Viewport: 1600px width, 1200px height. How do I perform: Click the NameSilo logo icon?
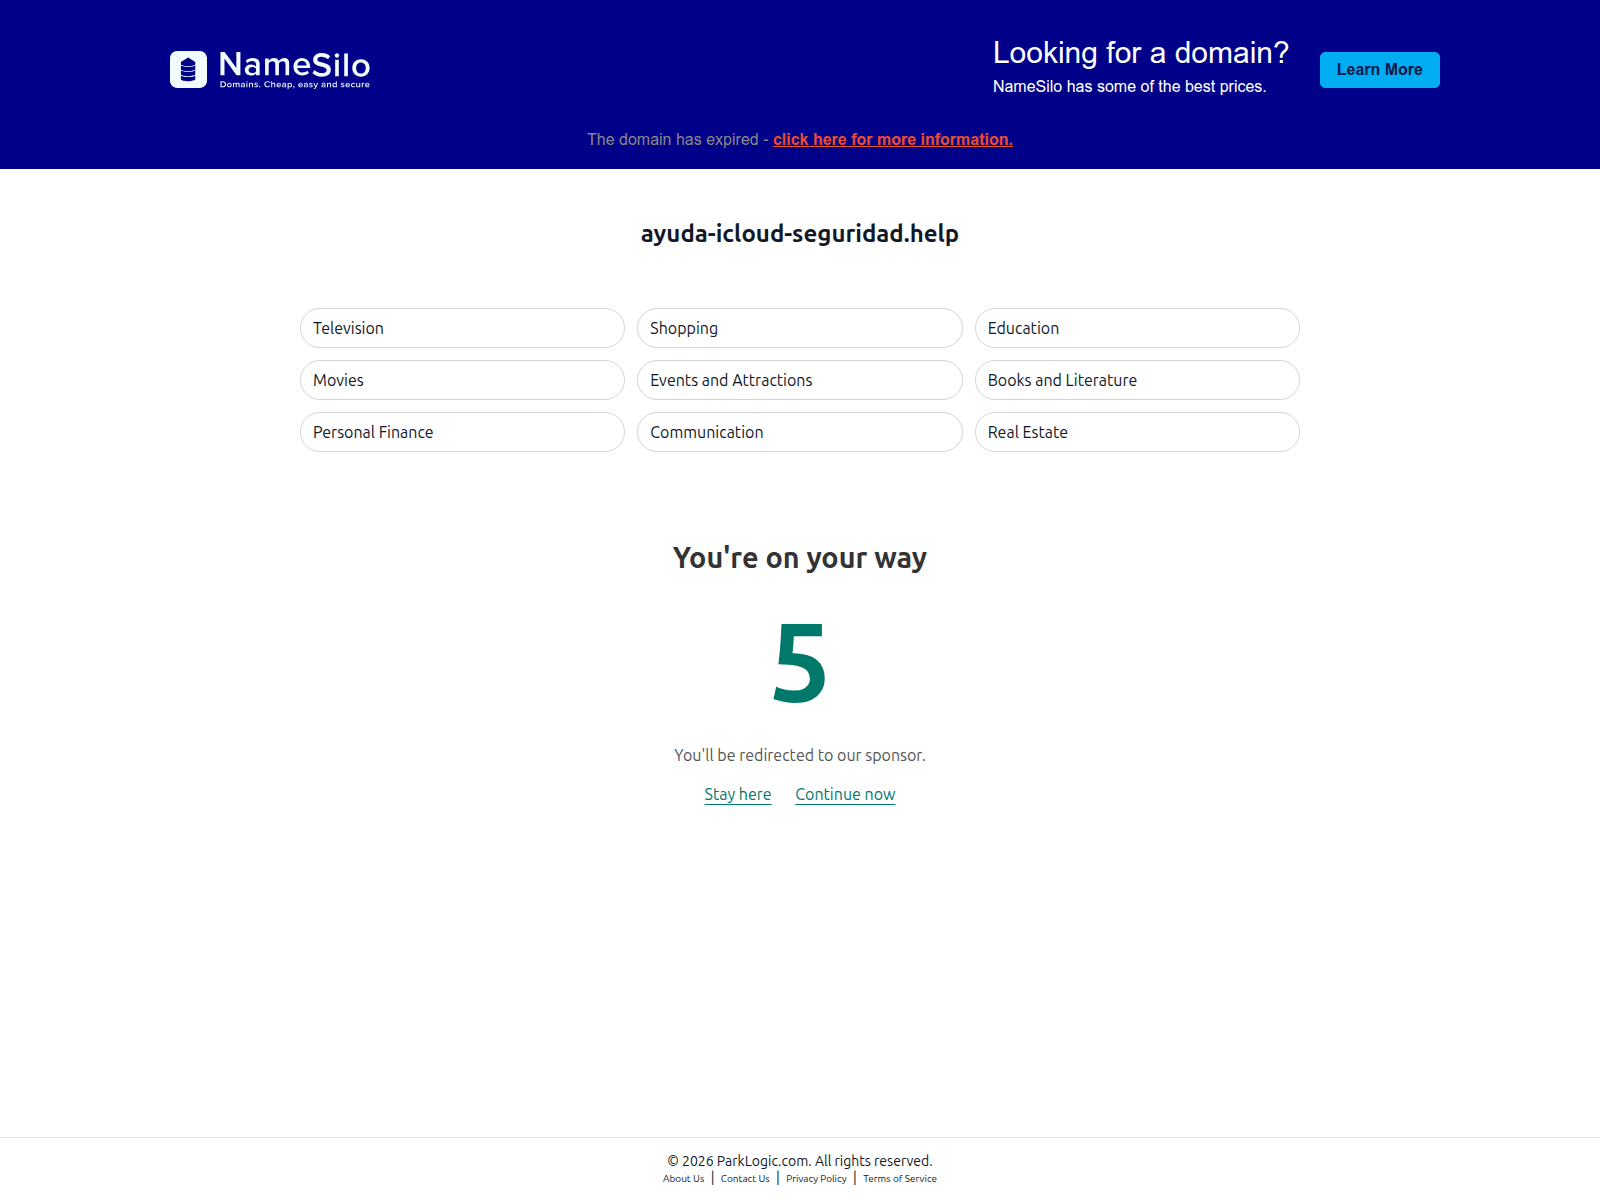pyautogui.click(x=188, y=69)
